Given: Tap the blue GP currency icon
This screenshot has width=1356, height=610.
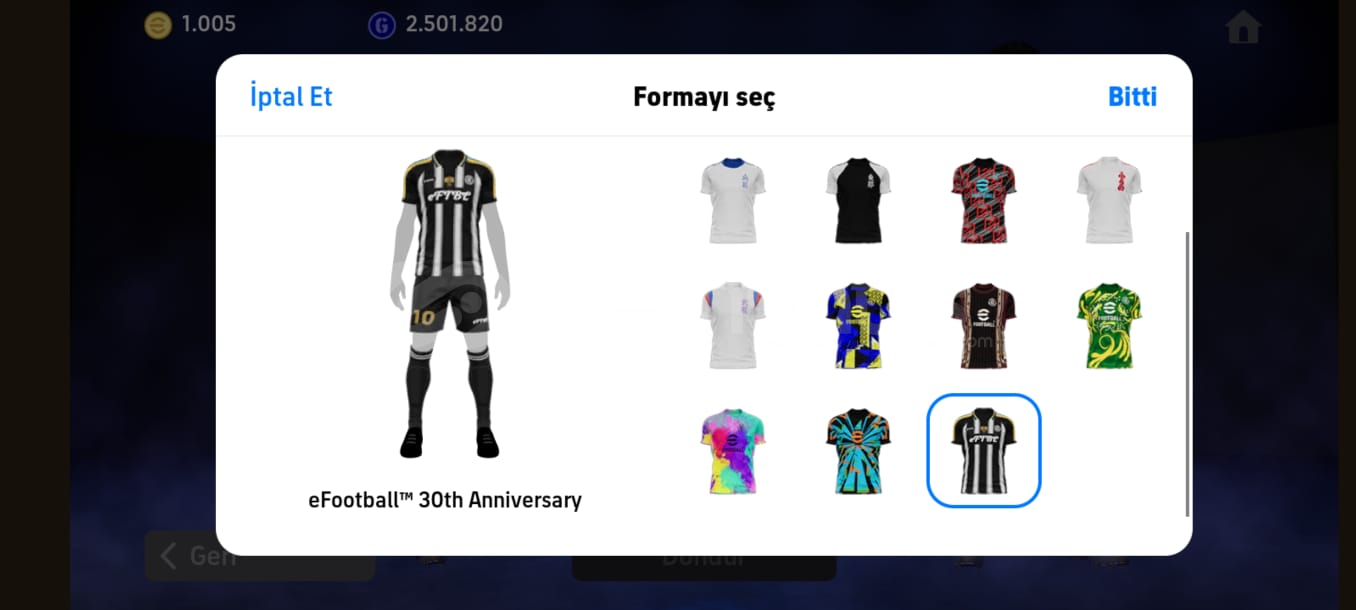Looking at the screenshot, I should (x=382, y=25).
